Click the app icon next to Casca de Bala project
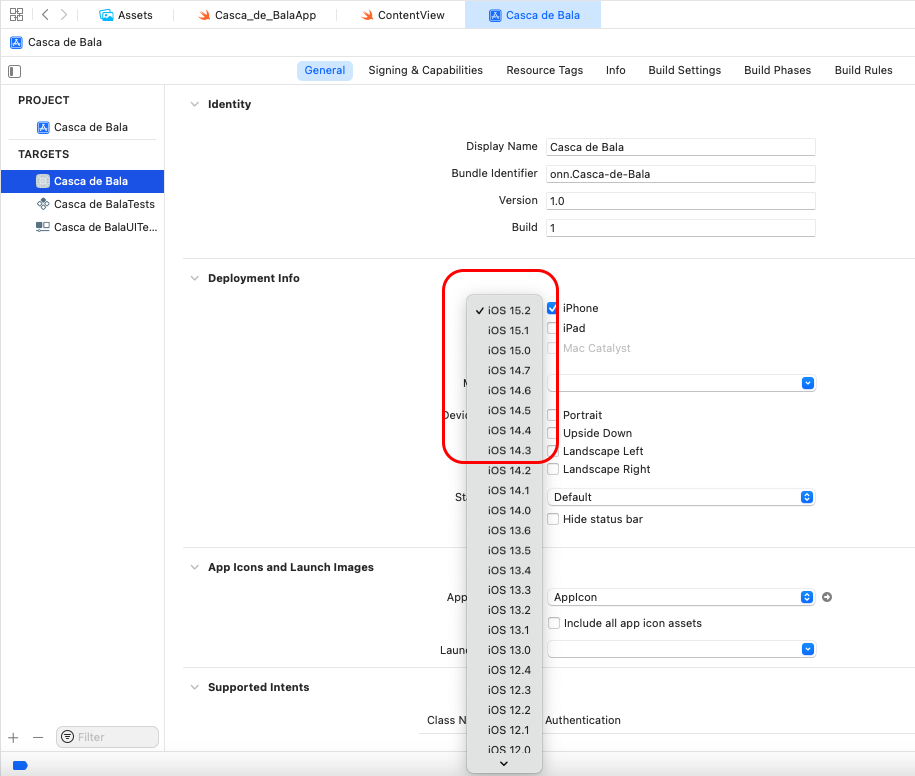 [x=43, y=127]
